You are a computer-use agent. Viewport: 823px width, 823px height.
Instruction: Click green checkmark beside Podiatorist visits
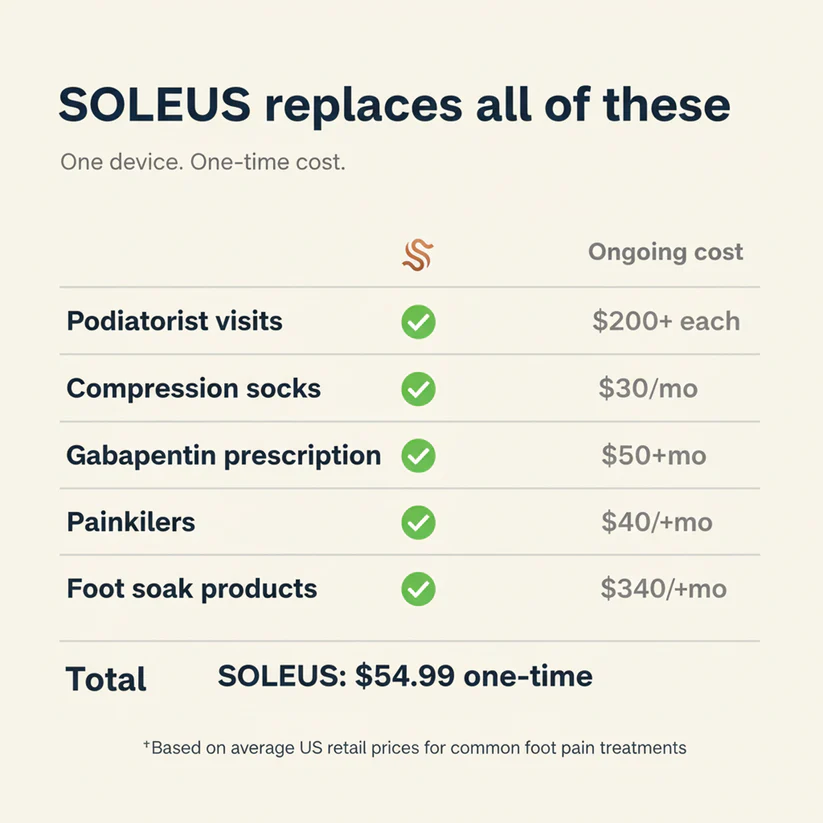pos(418,322)
